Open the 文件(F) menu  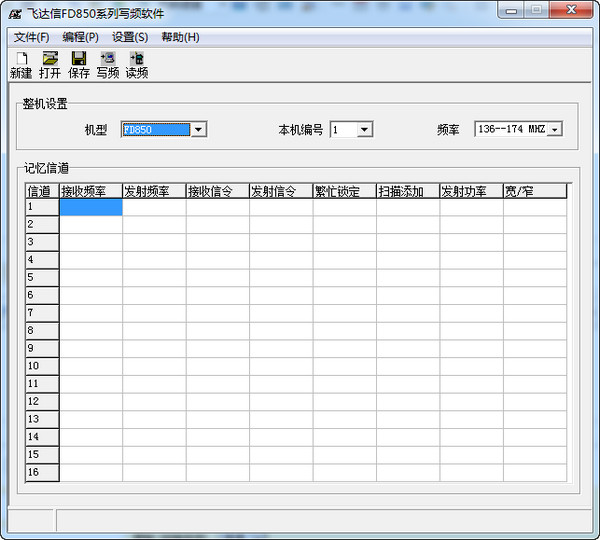(x=32, y=38)
